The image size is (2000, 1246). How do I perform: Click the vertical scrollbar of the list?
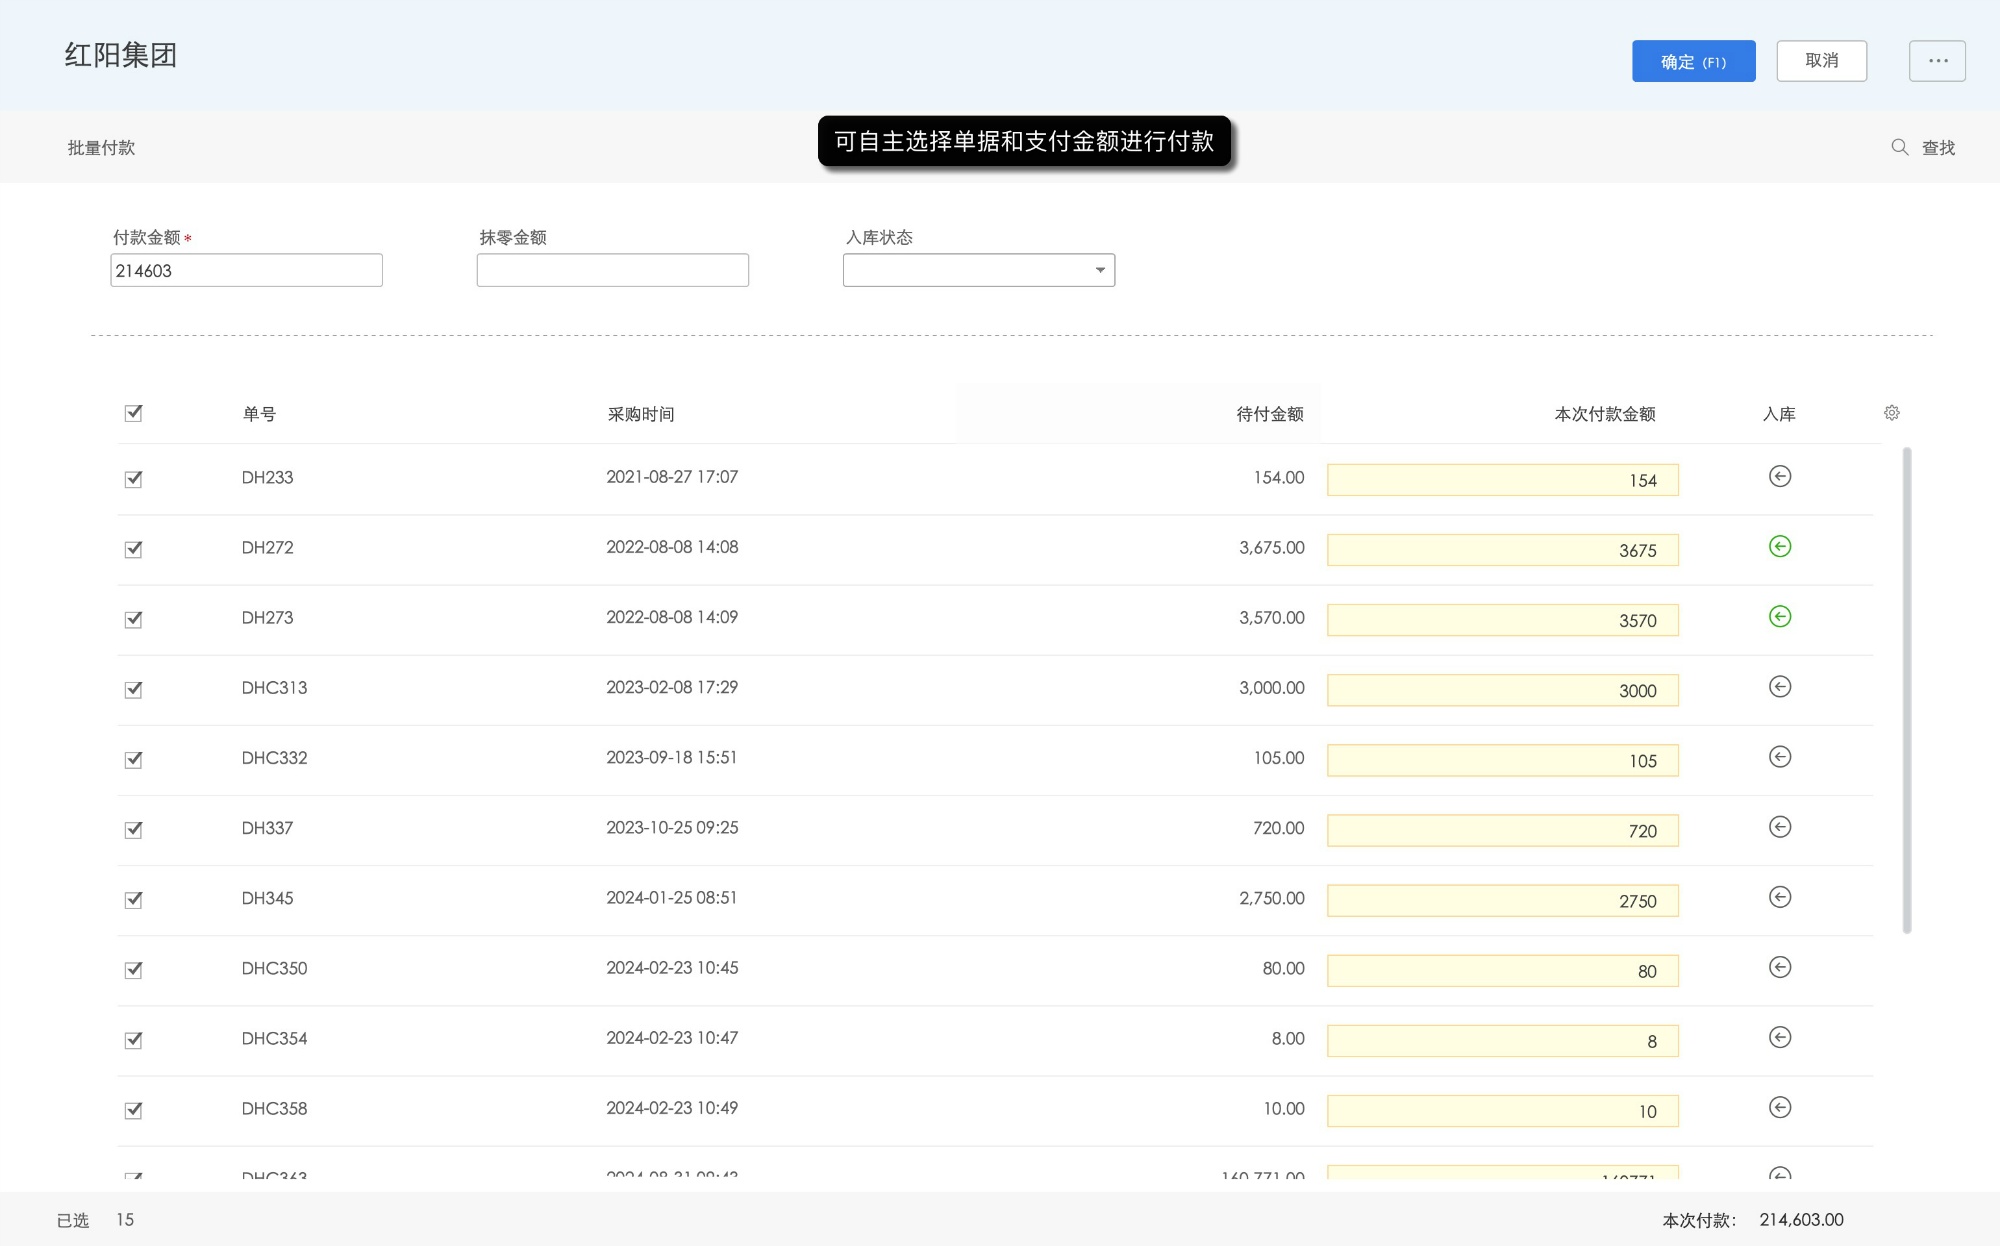click(x=1906, y=690)
